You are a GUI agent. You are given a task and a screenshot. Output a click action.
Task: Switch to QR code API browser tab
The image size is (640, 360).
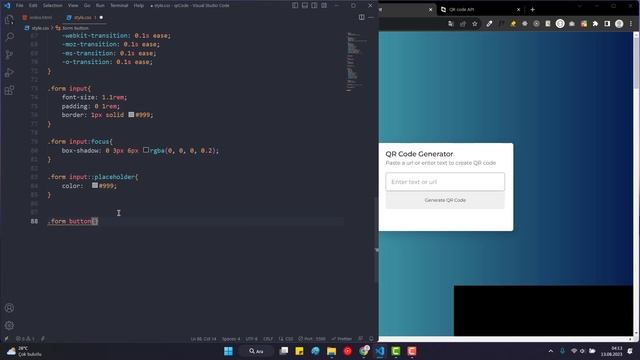click(x=481, y=9)
